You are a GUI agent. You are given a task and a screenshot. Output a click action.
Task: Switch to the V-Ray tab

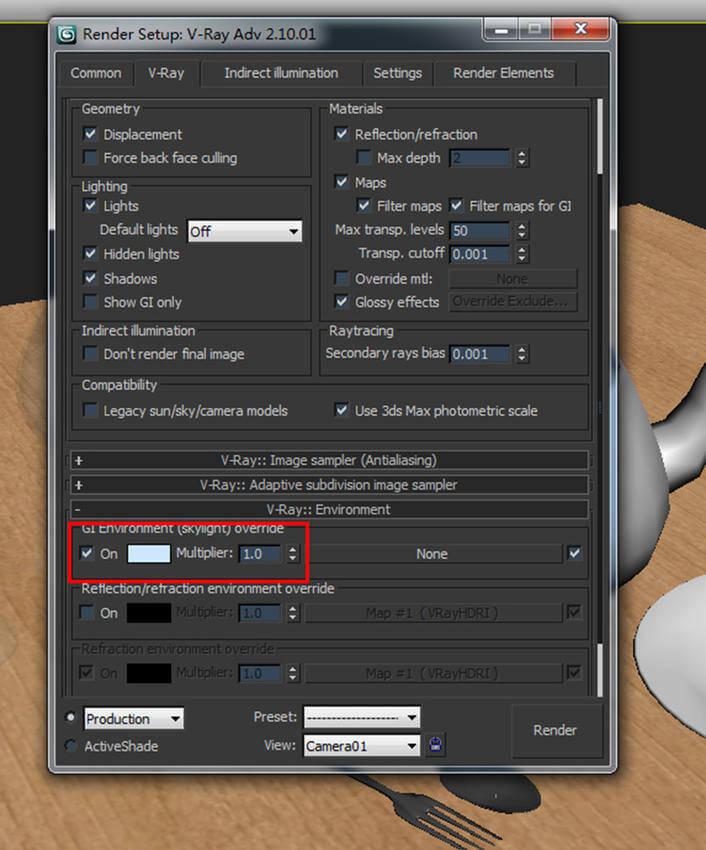(x=166, y=73)
